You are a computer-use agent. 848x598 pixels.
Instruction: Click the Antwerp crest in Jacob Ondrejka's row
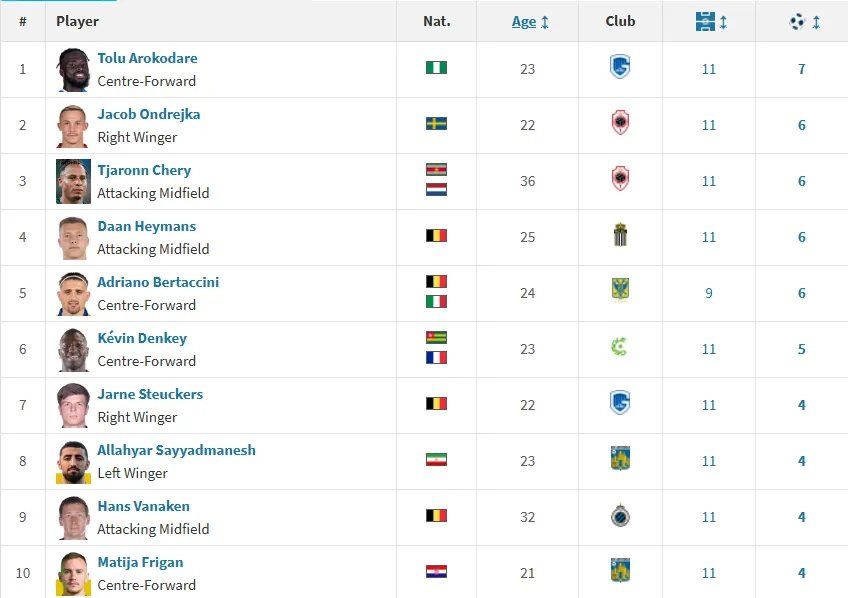(x=620, y=123)
